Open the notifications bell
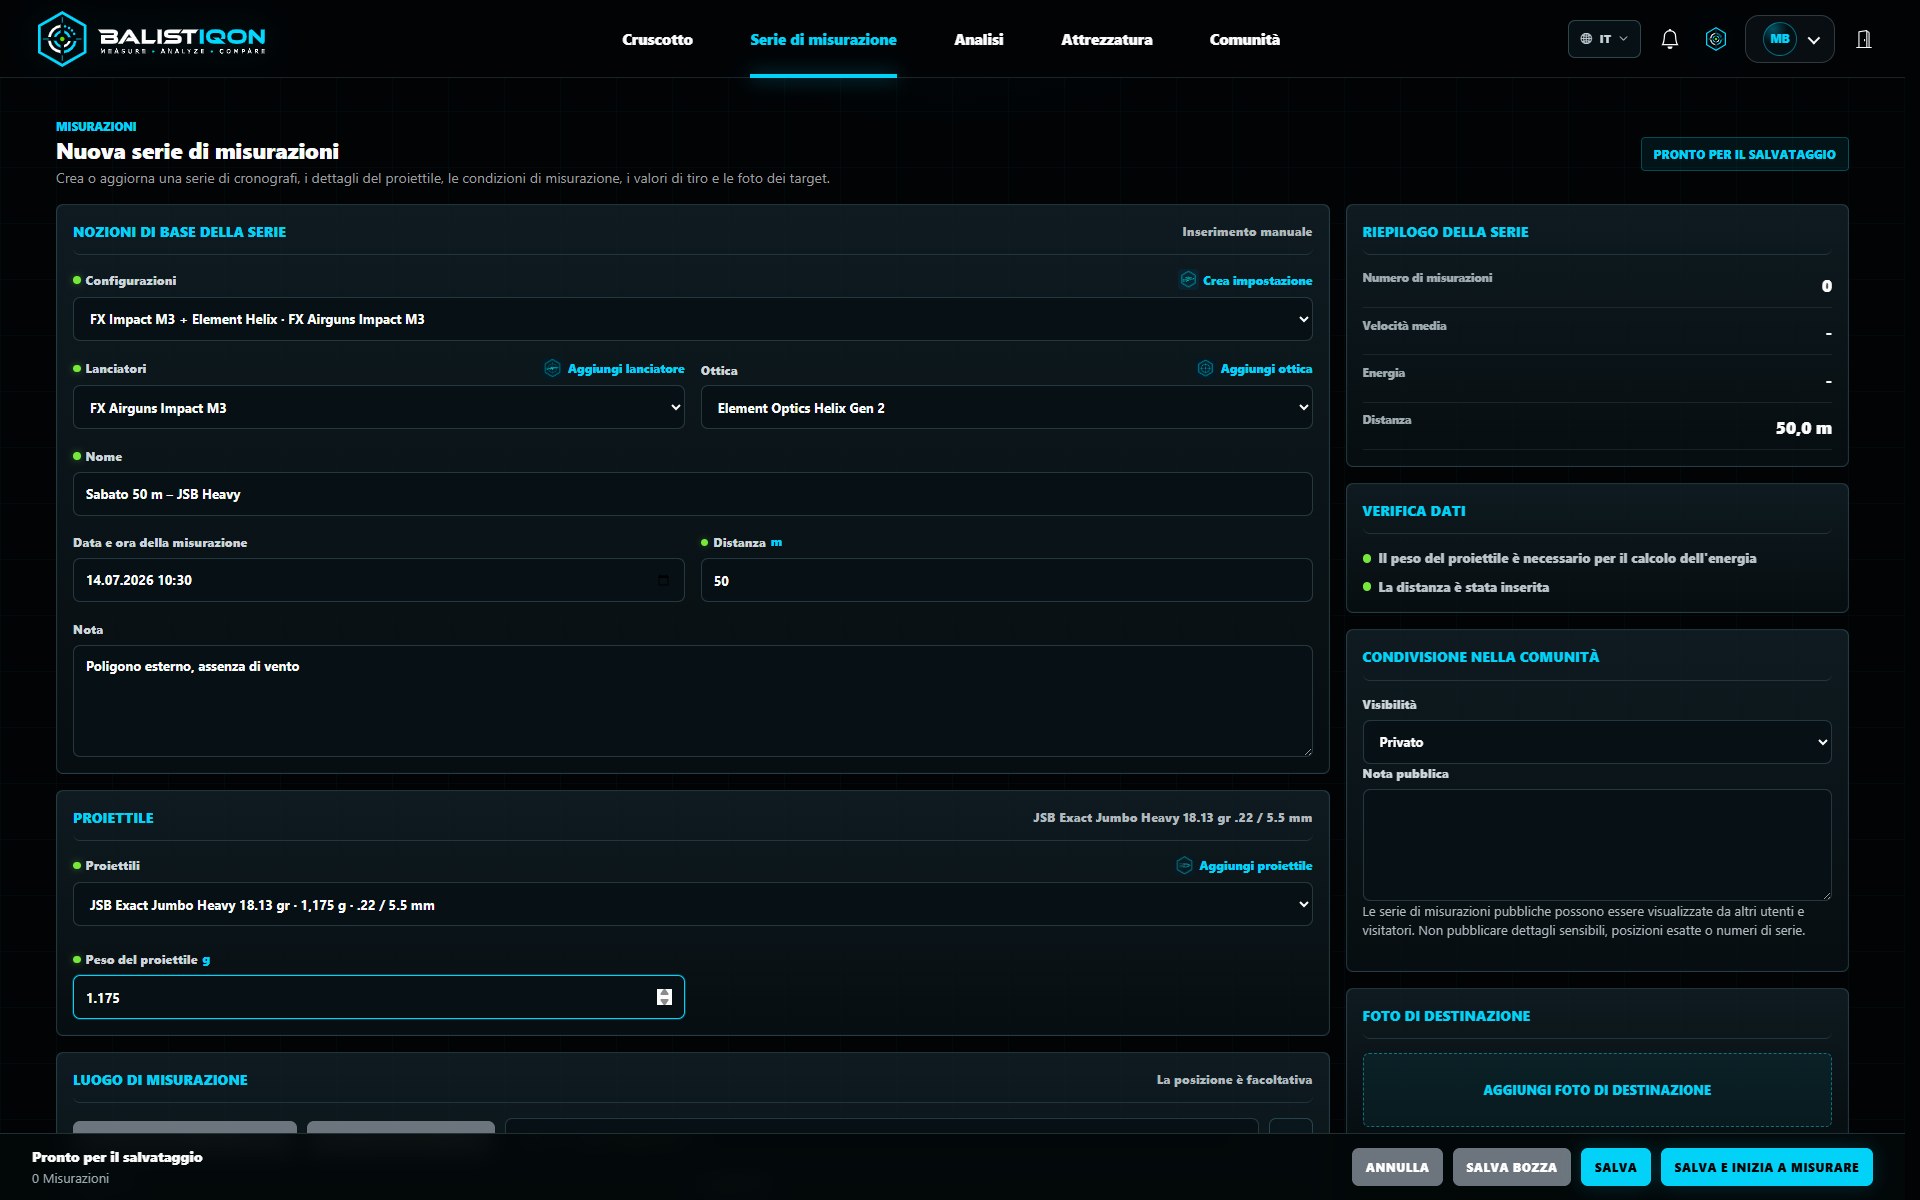 click(1669, 39)
